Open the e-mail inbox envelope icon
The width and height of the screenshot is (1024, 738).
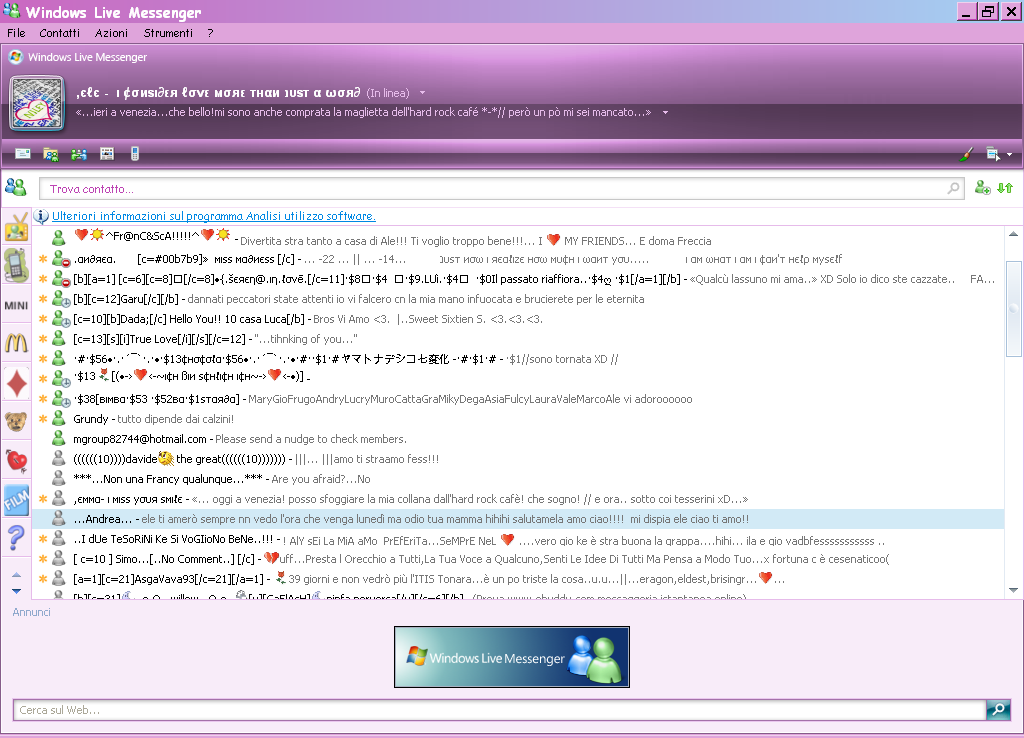tap(22, 154)
